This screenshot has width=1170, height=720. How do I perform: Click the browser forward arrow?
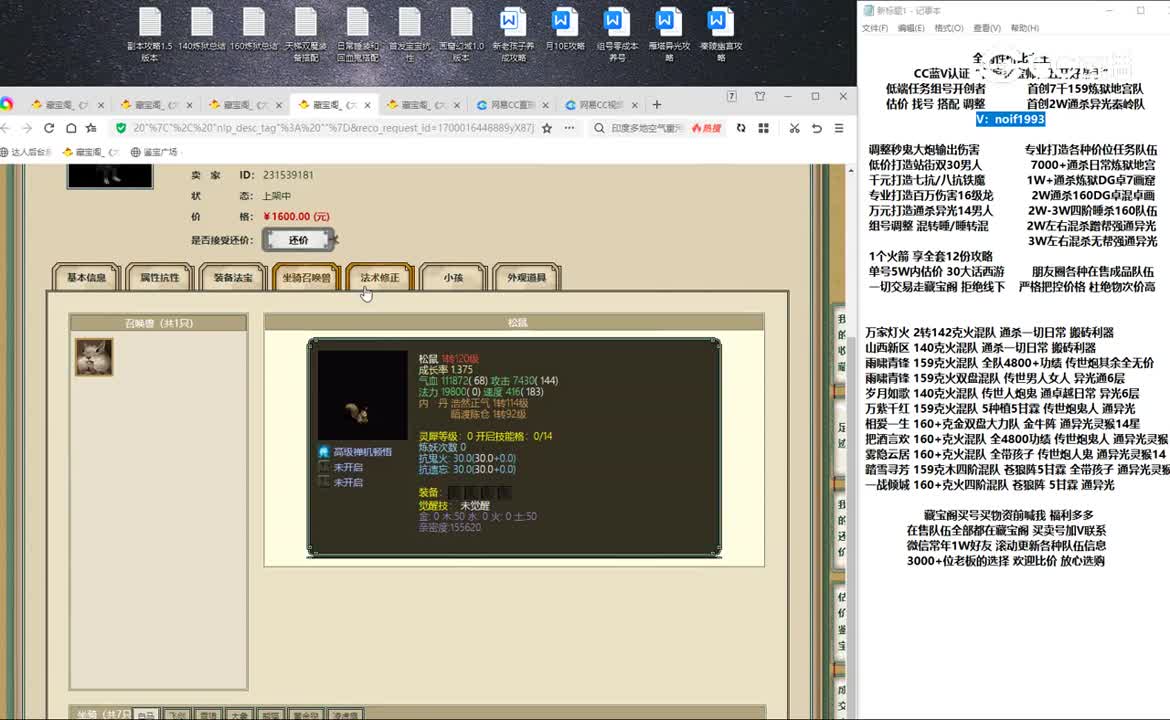27,128
